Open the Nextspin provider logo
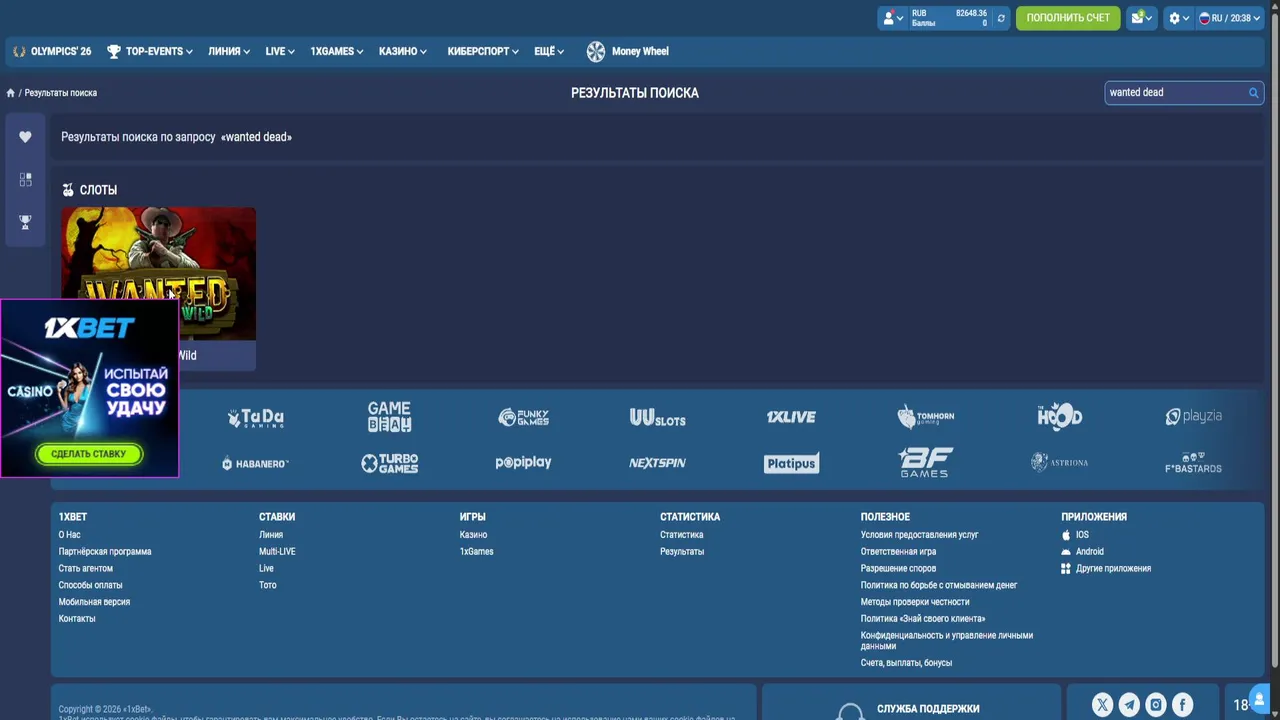 (657, 463)
